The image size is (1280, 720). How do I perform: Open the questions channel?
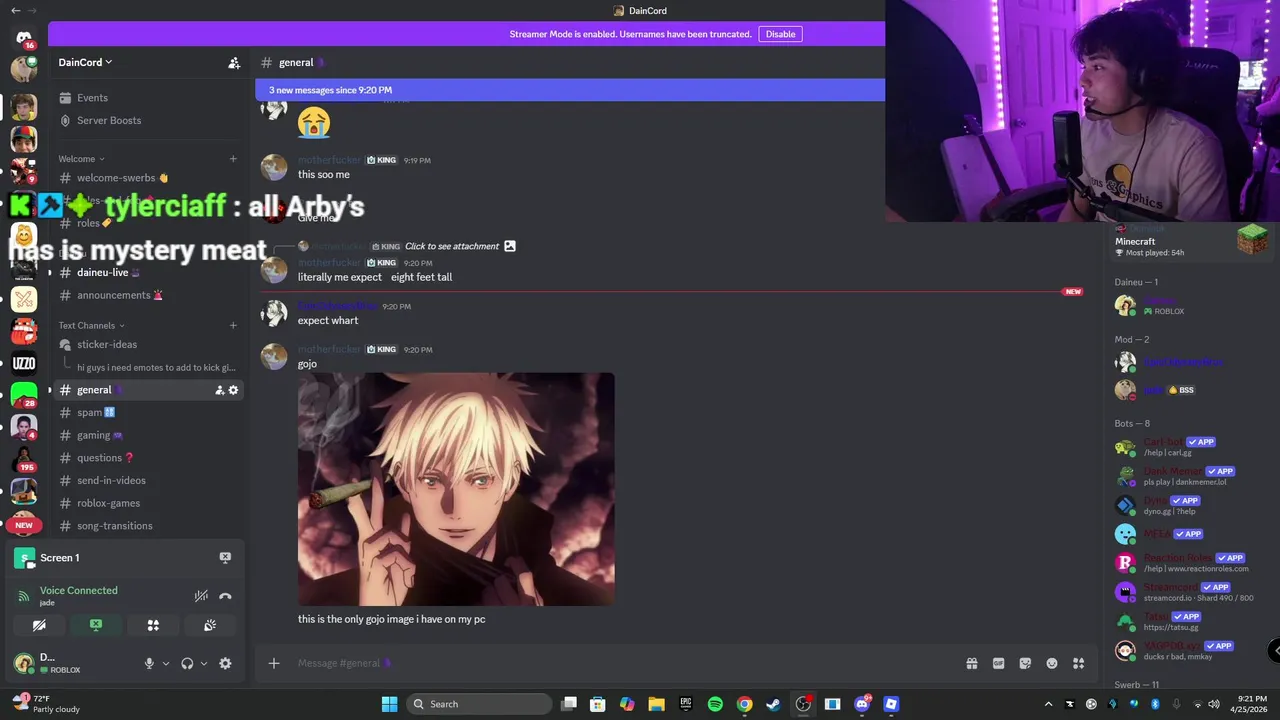click(148, 458)
